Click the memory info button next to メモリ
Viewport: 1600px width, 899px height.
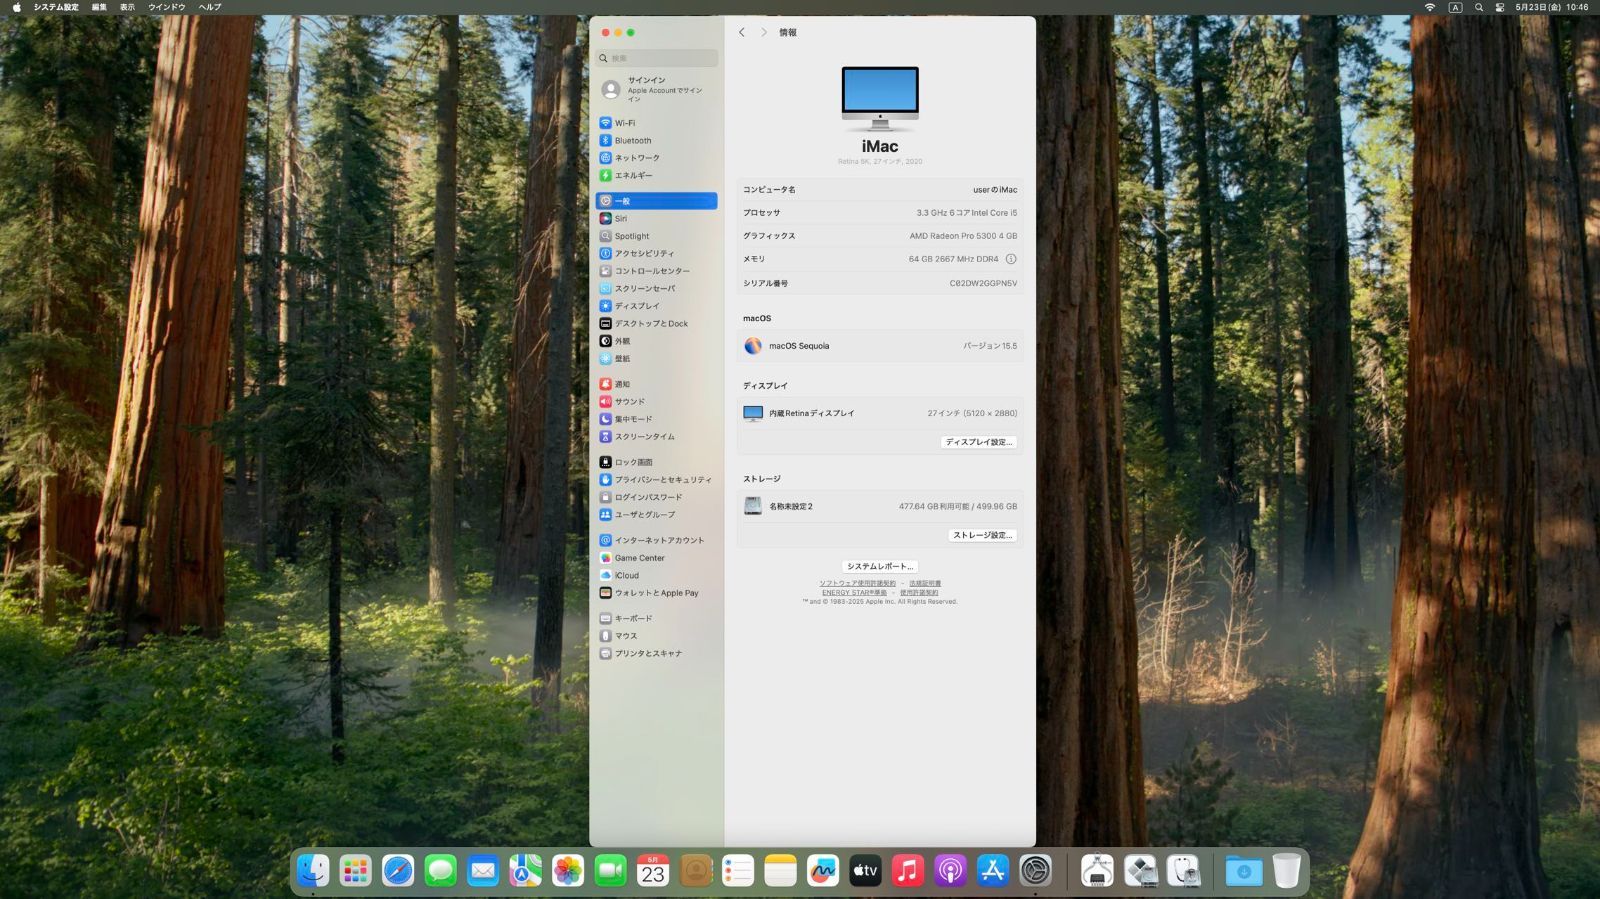1011,259
